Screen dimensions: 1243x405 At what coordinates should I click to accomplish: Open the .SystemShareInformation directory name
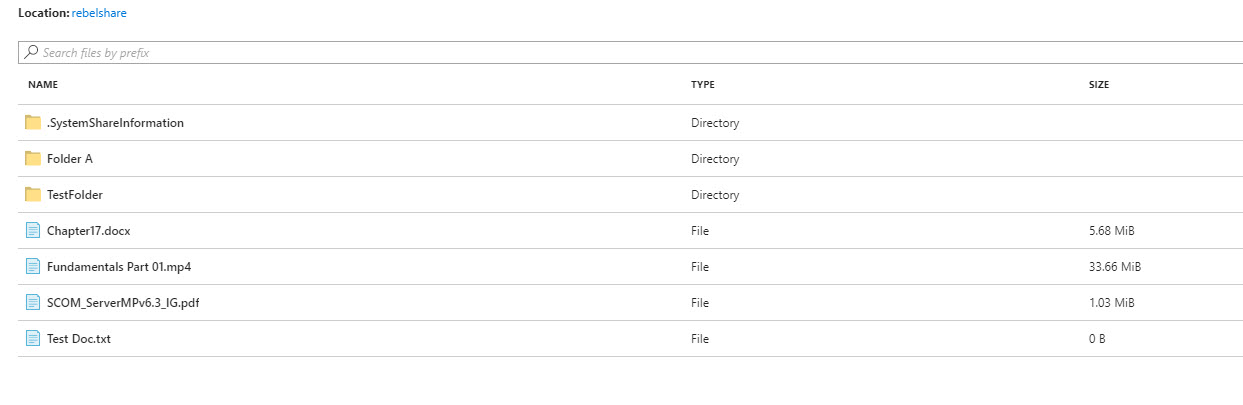pyautogui.click(x=115, y=123)
